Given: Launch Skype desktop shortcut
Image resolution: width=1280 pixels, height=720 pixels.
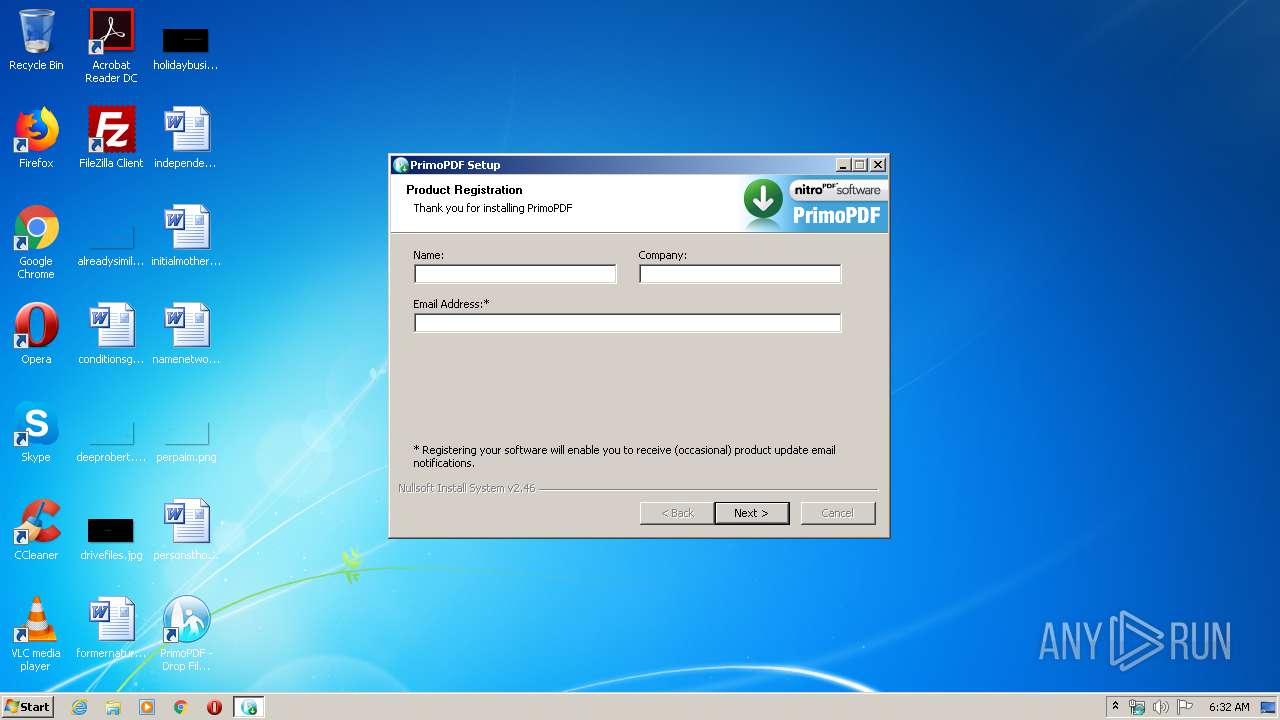Looking at the screenshot, I should [36, 432].
